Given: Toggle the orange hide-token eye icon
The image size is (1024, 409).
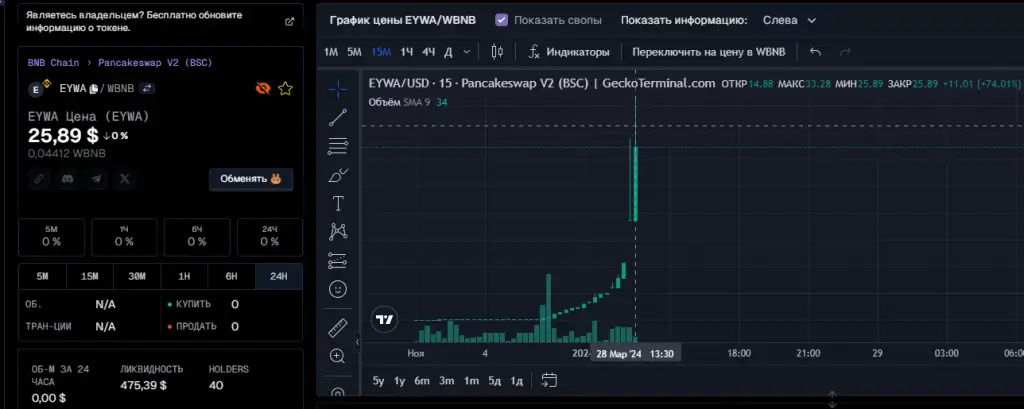Looking at the screenshot, I should pos(263,89).
